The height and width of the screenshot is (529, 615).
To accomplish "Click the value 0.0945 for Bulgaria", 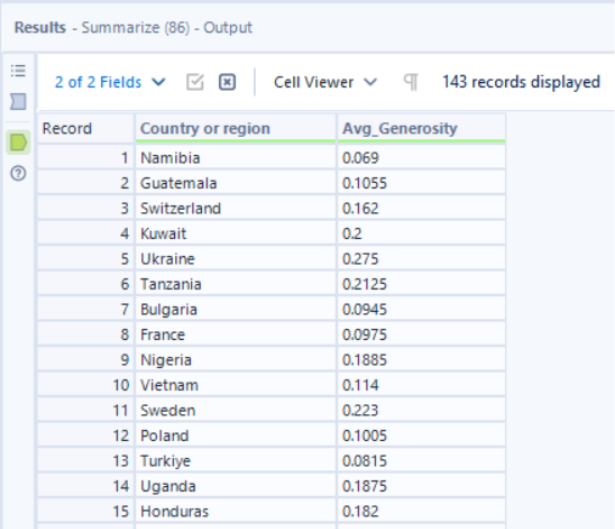I will [x=421, y=309].
